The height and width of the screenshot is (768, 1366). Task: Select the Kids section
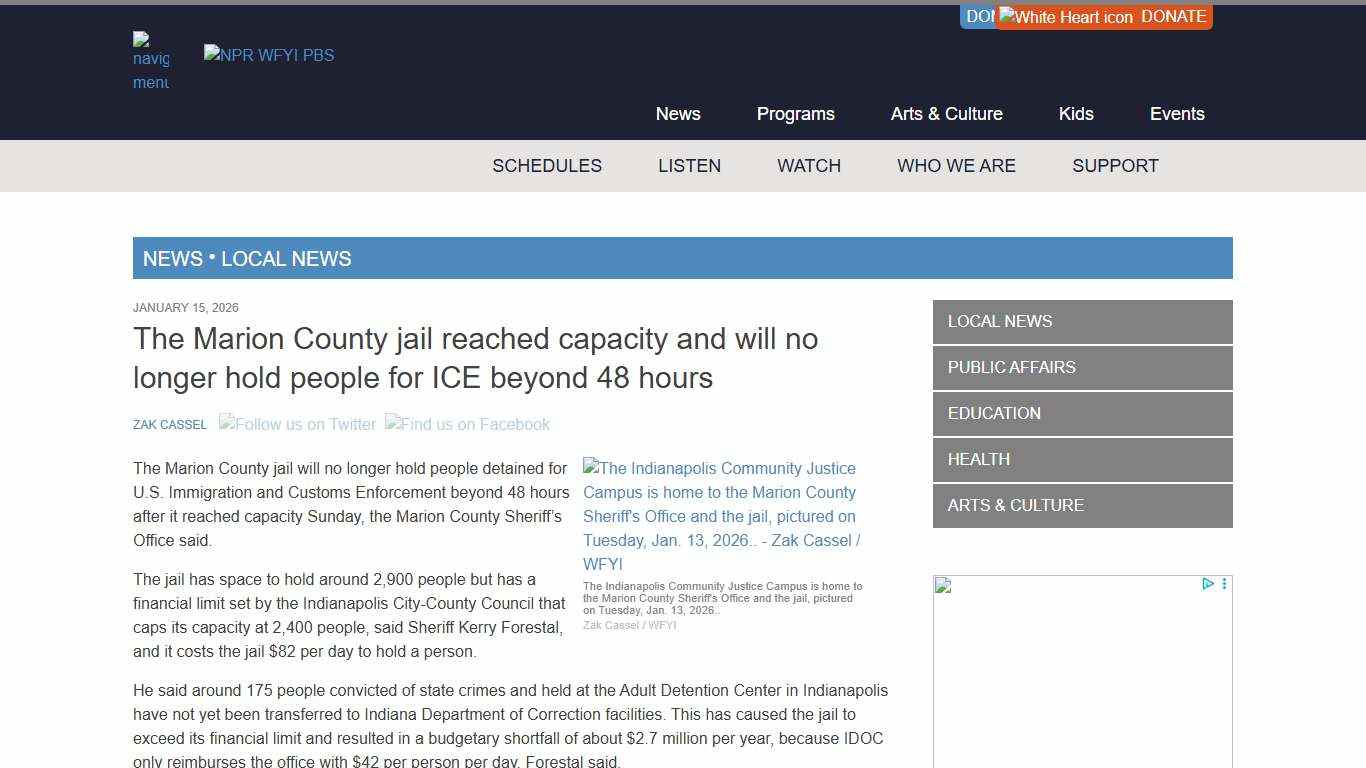point(1076,114)
